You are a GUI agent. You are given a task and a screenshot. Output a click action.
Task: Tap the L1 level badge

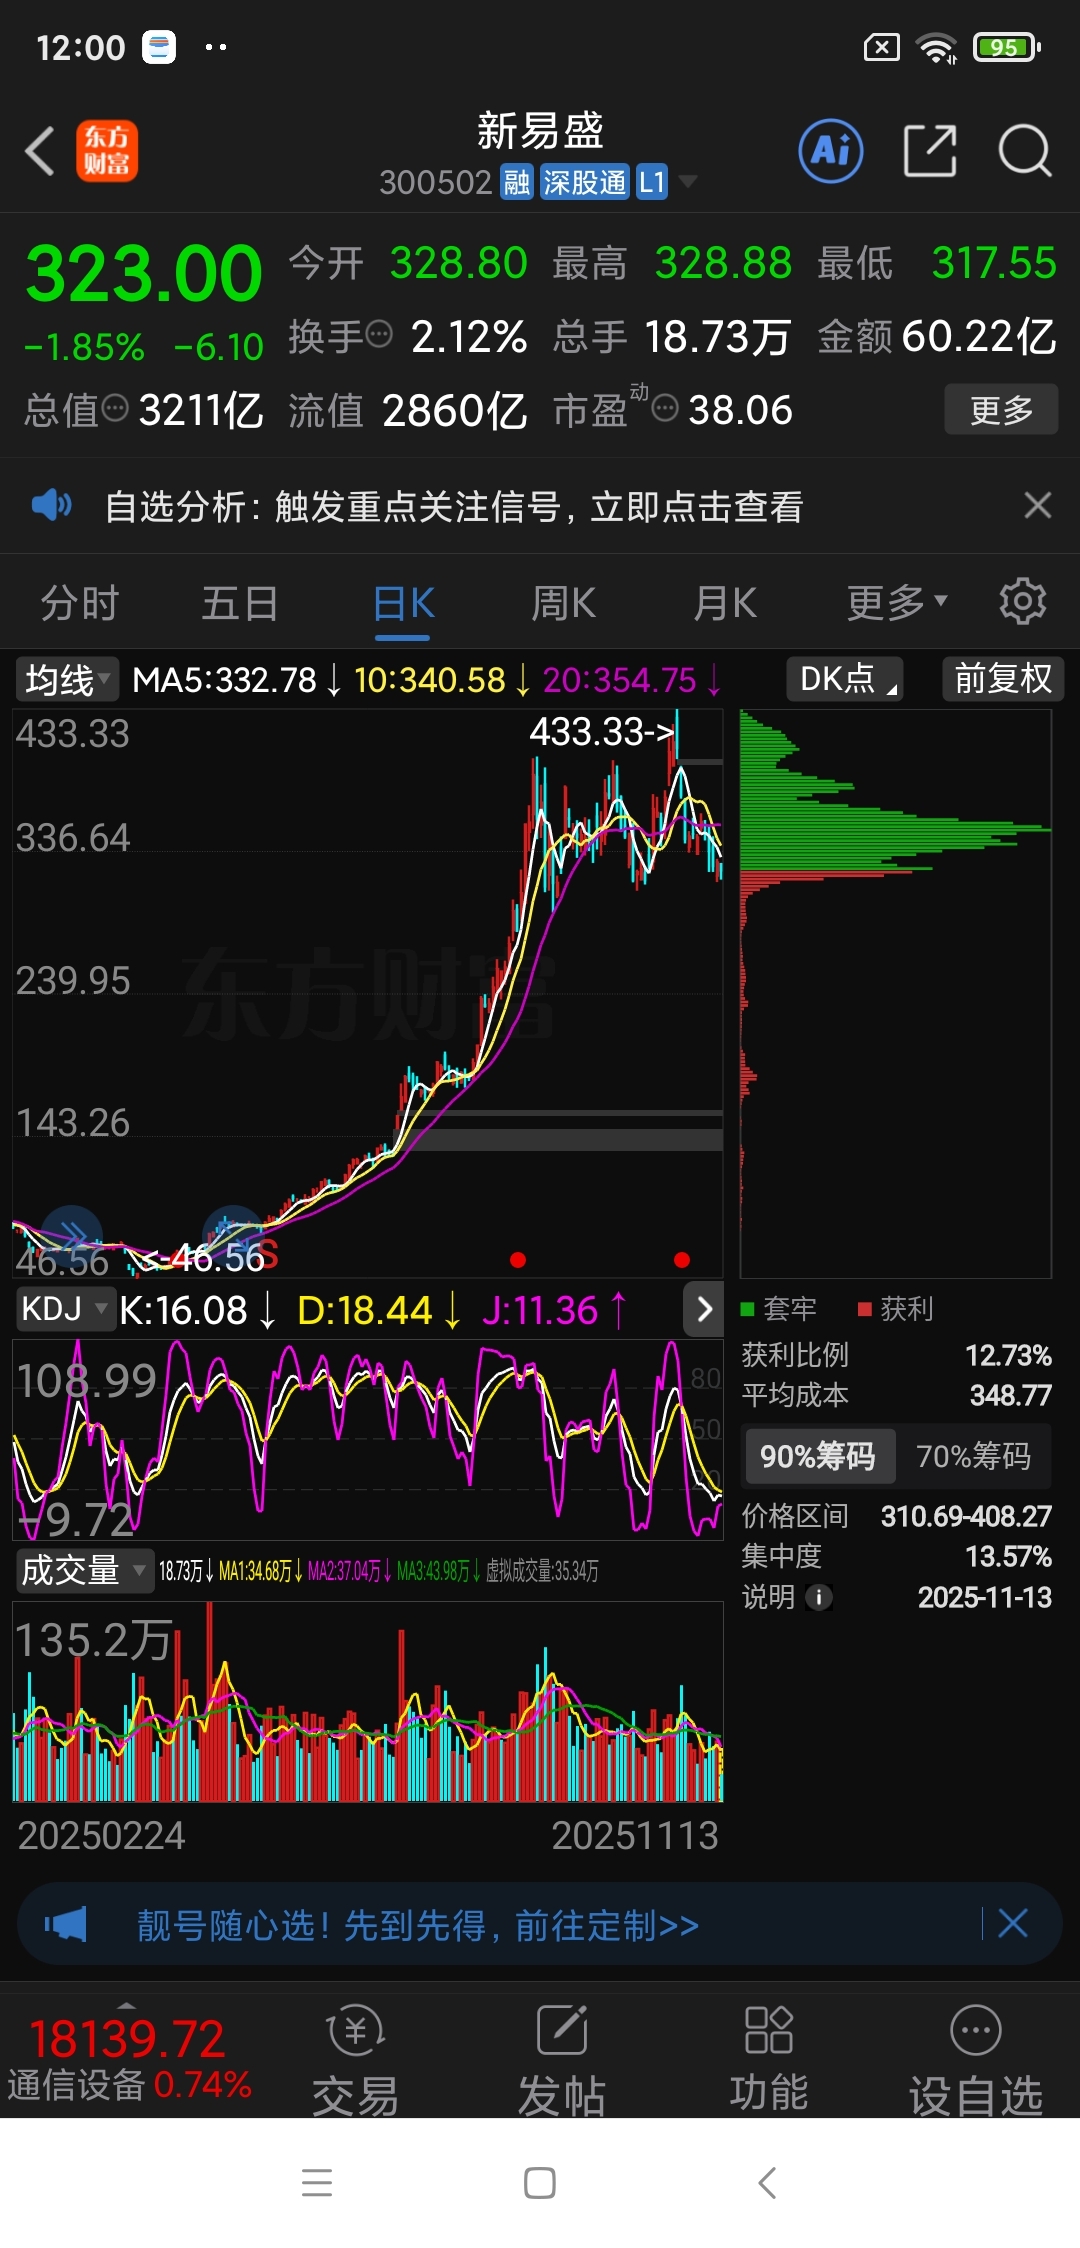pos(652,182)
